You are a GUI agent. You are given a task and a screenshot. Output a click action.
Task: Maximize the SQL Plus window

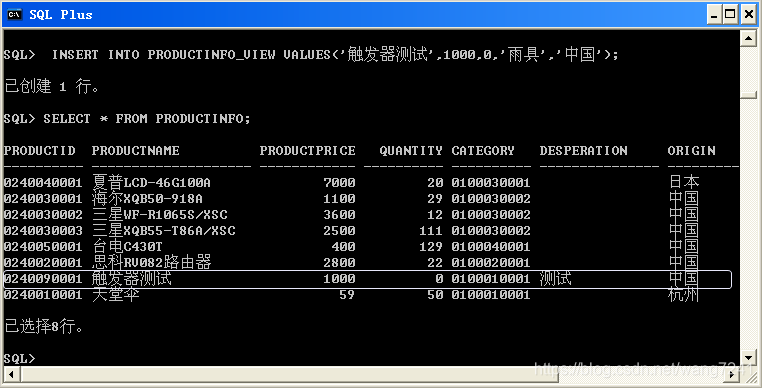click(x=730, y=15)
